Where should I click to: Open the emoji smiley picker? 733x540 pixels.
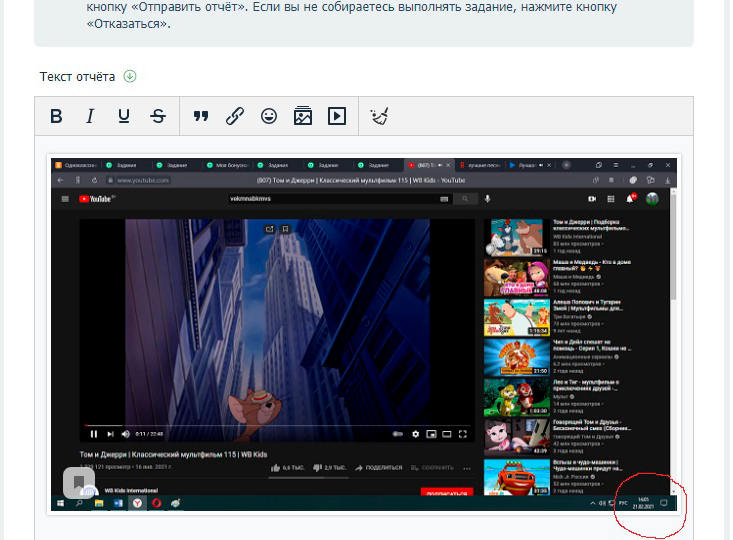(x=269, y=116)
